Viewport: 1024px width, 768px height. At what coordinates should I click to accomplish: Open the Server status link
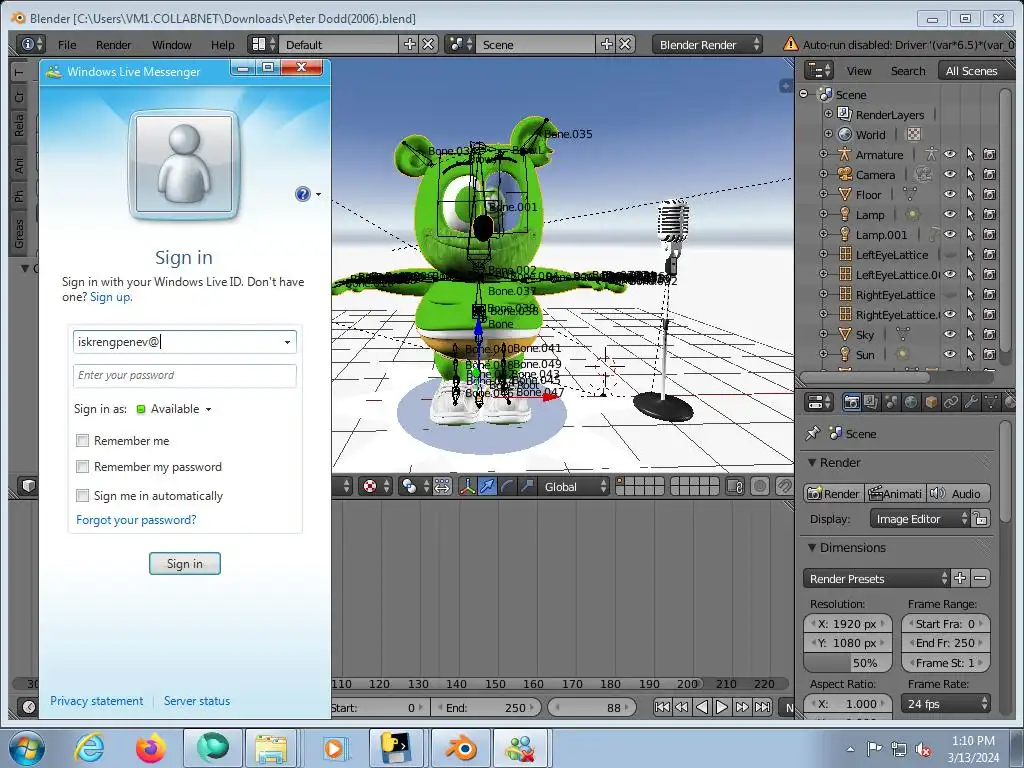click(x=197, y=701)
